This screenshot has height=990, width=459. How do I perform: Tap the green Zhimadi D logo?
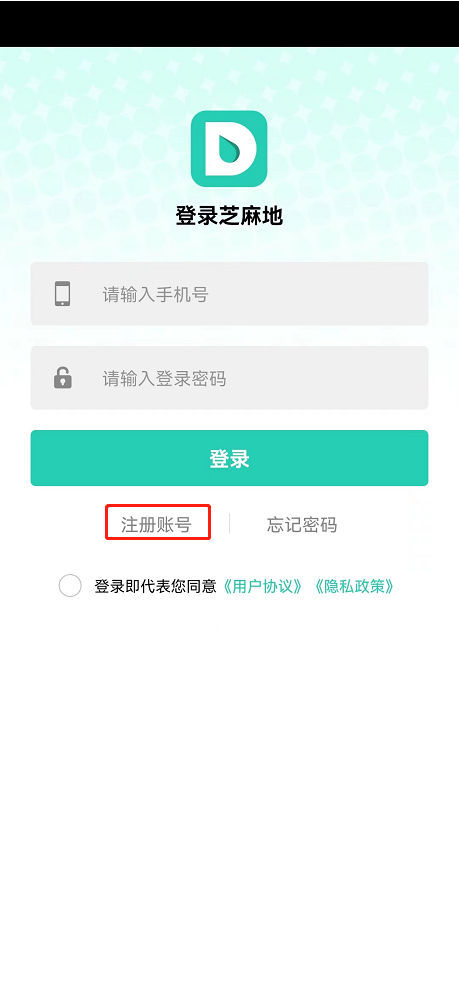pyautogui.click(x=229, y=148)
